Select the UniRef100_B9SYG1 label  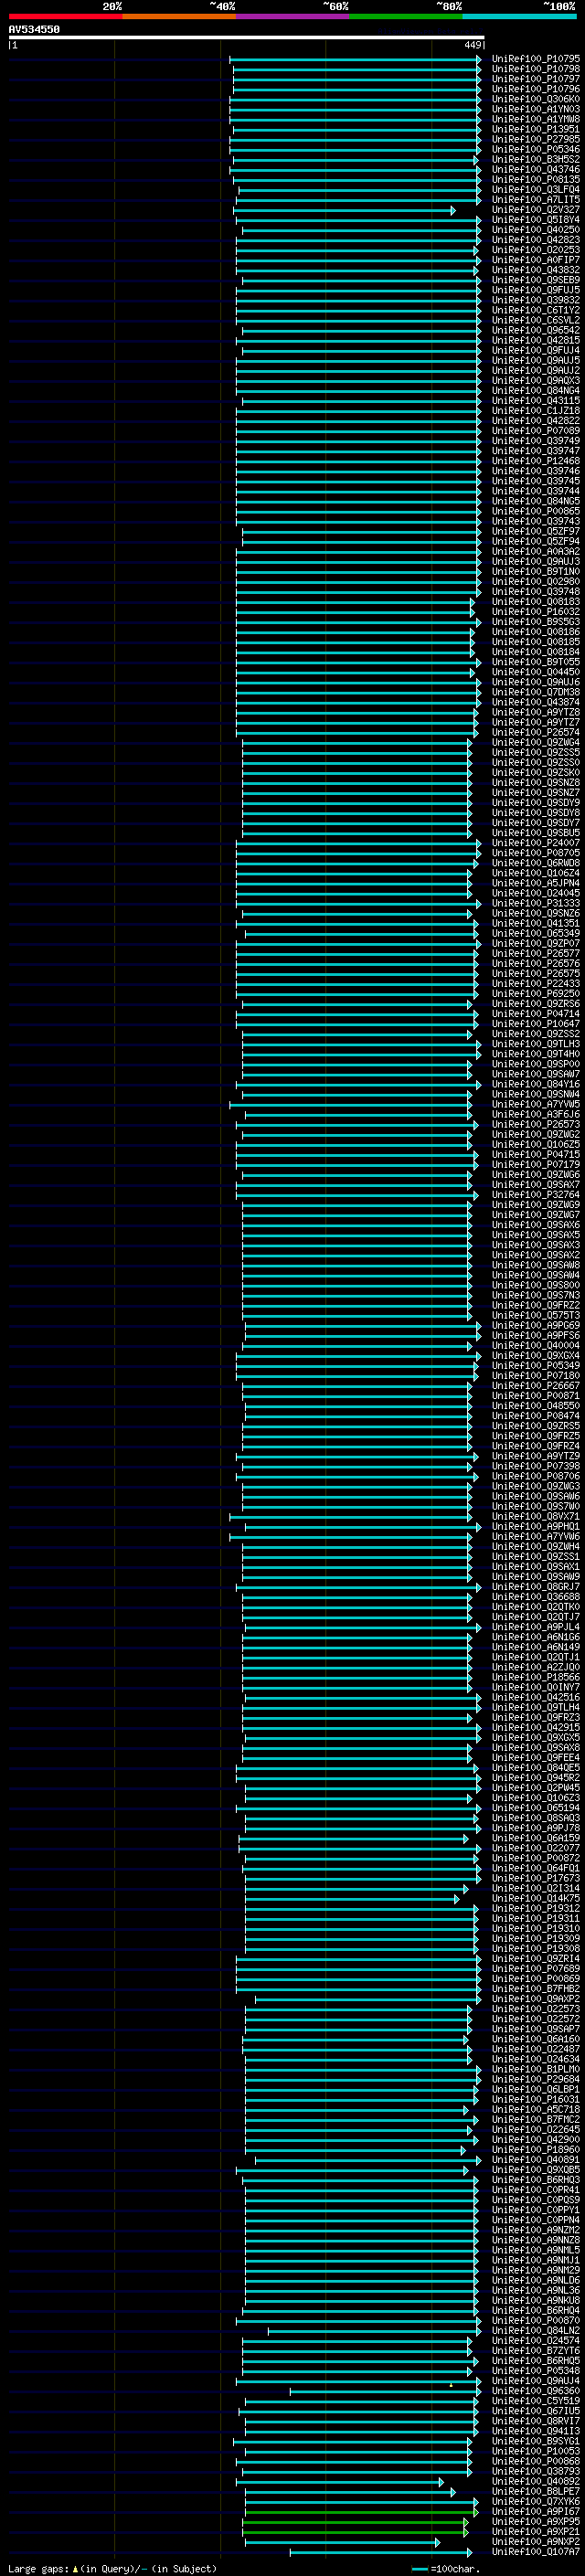tap(536, 2441)
